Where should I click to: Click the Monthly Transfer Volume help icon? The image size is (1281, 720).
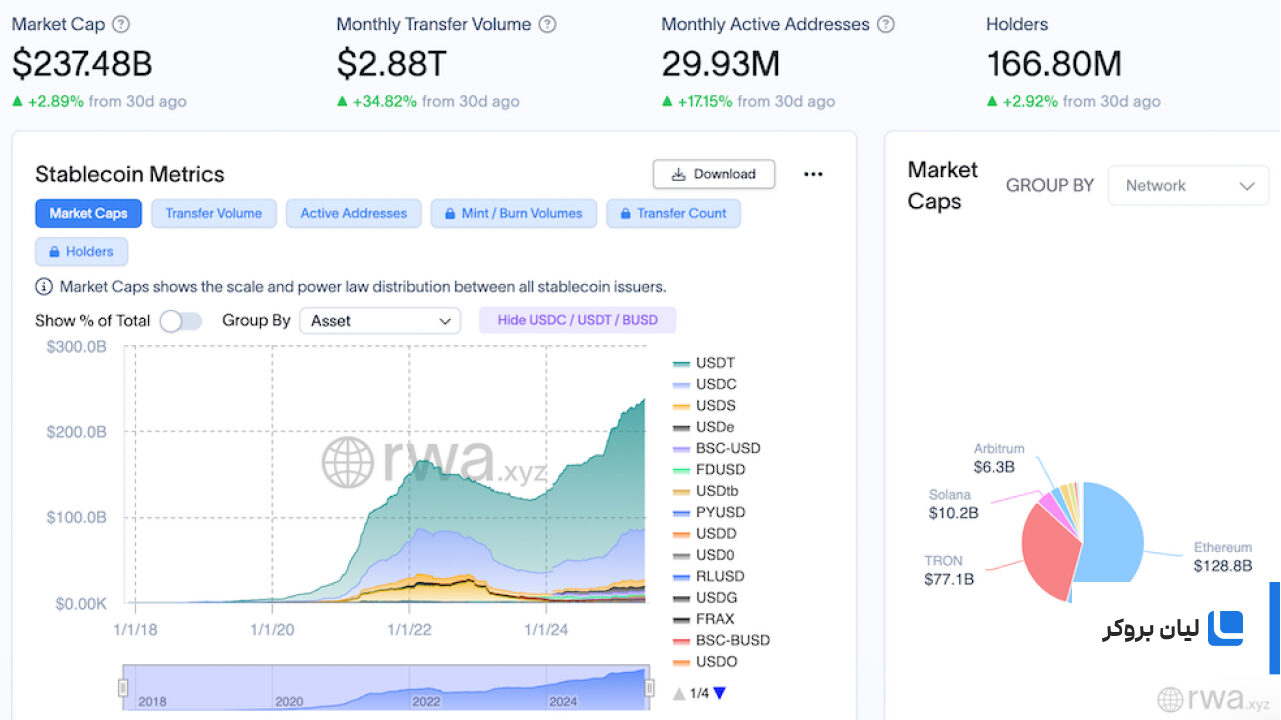pyautogui.click(x=547, y=24)
